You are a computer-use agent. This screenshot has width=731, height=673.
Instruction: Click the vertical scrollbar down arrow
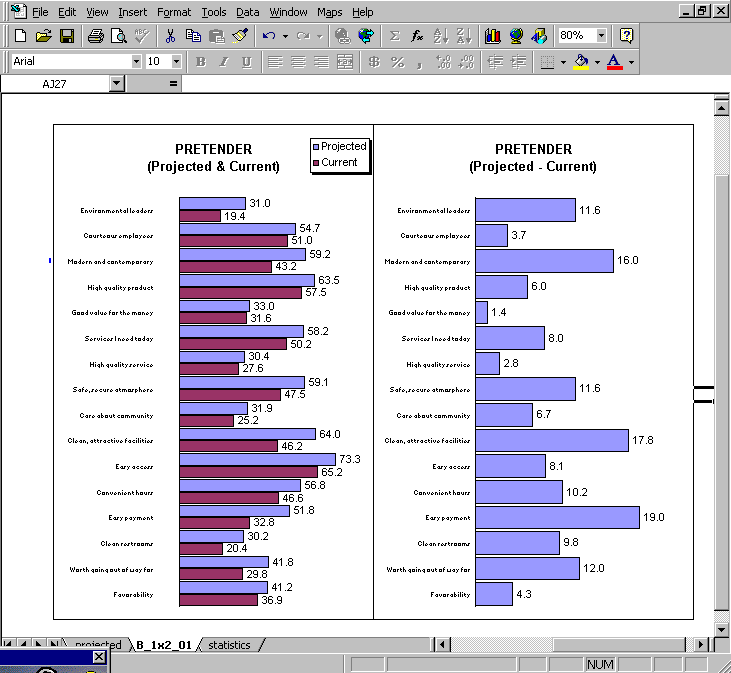point(721,630)
